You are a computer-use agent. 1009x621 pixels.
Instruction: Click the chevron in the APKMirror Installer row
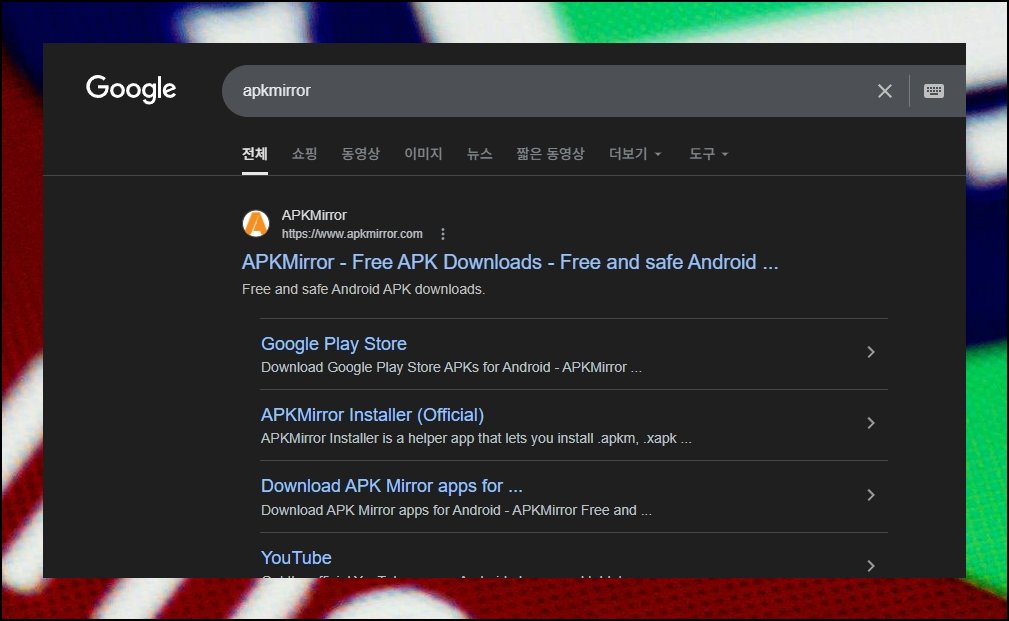coord(871,423)
